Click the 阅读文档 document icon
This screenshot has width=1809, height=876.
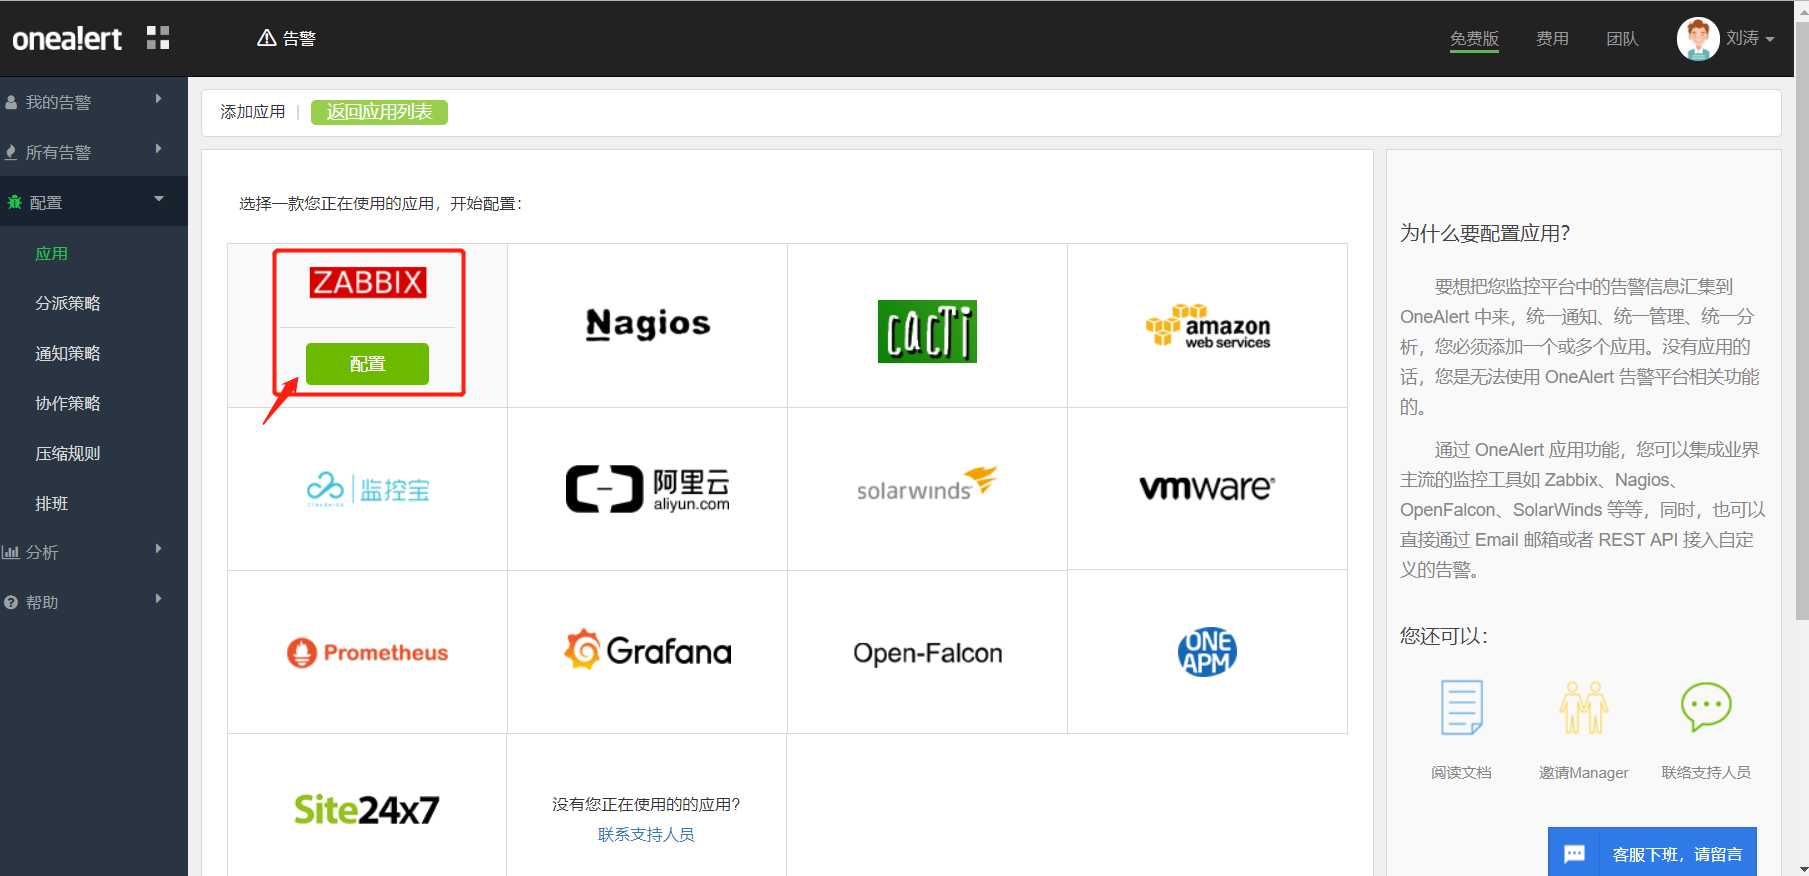1461,707
